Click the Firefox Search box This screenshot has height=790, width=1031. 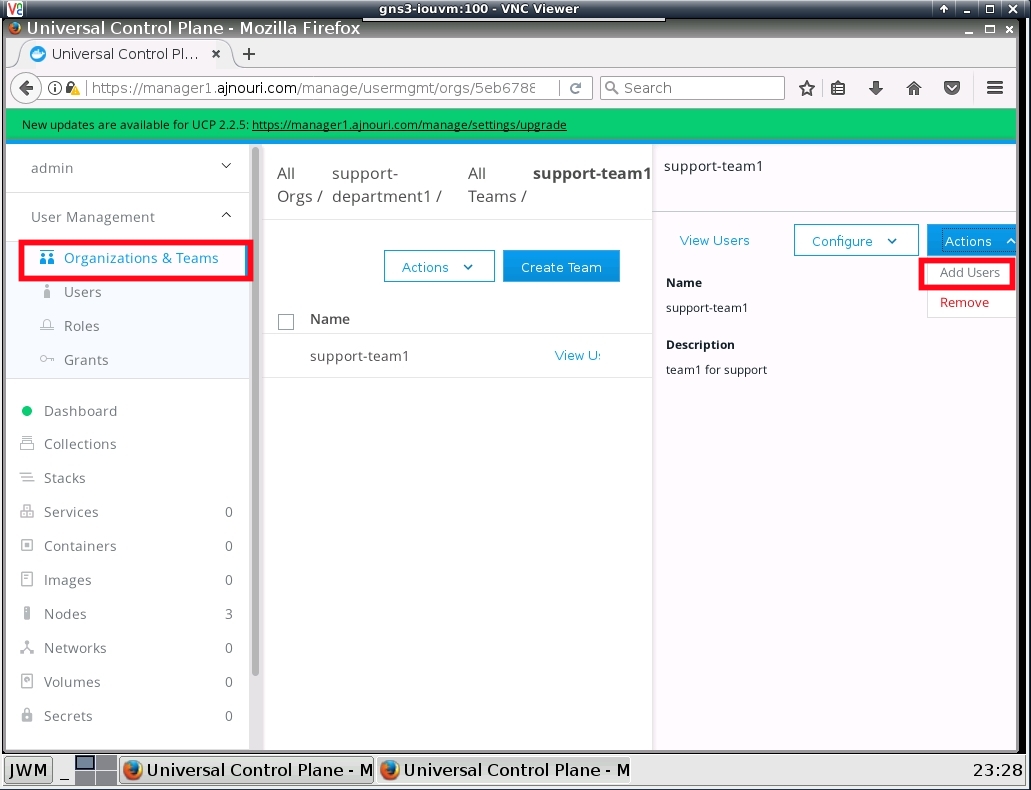tap(692, 88)
